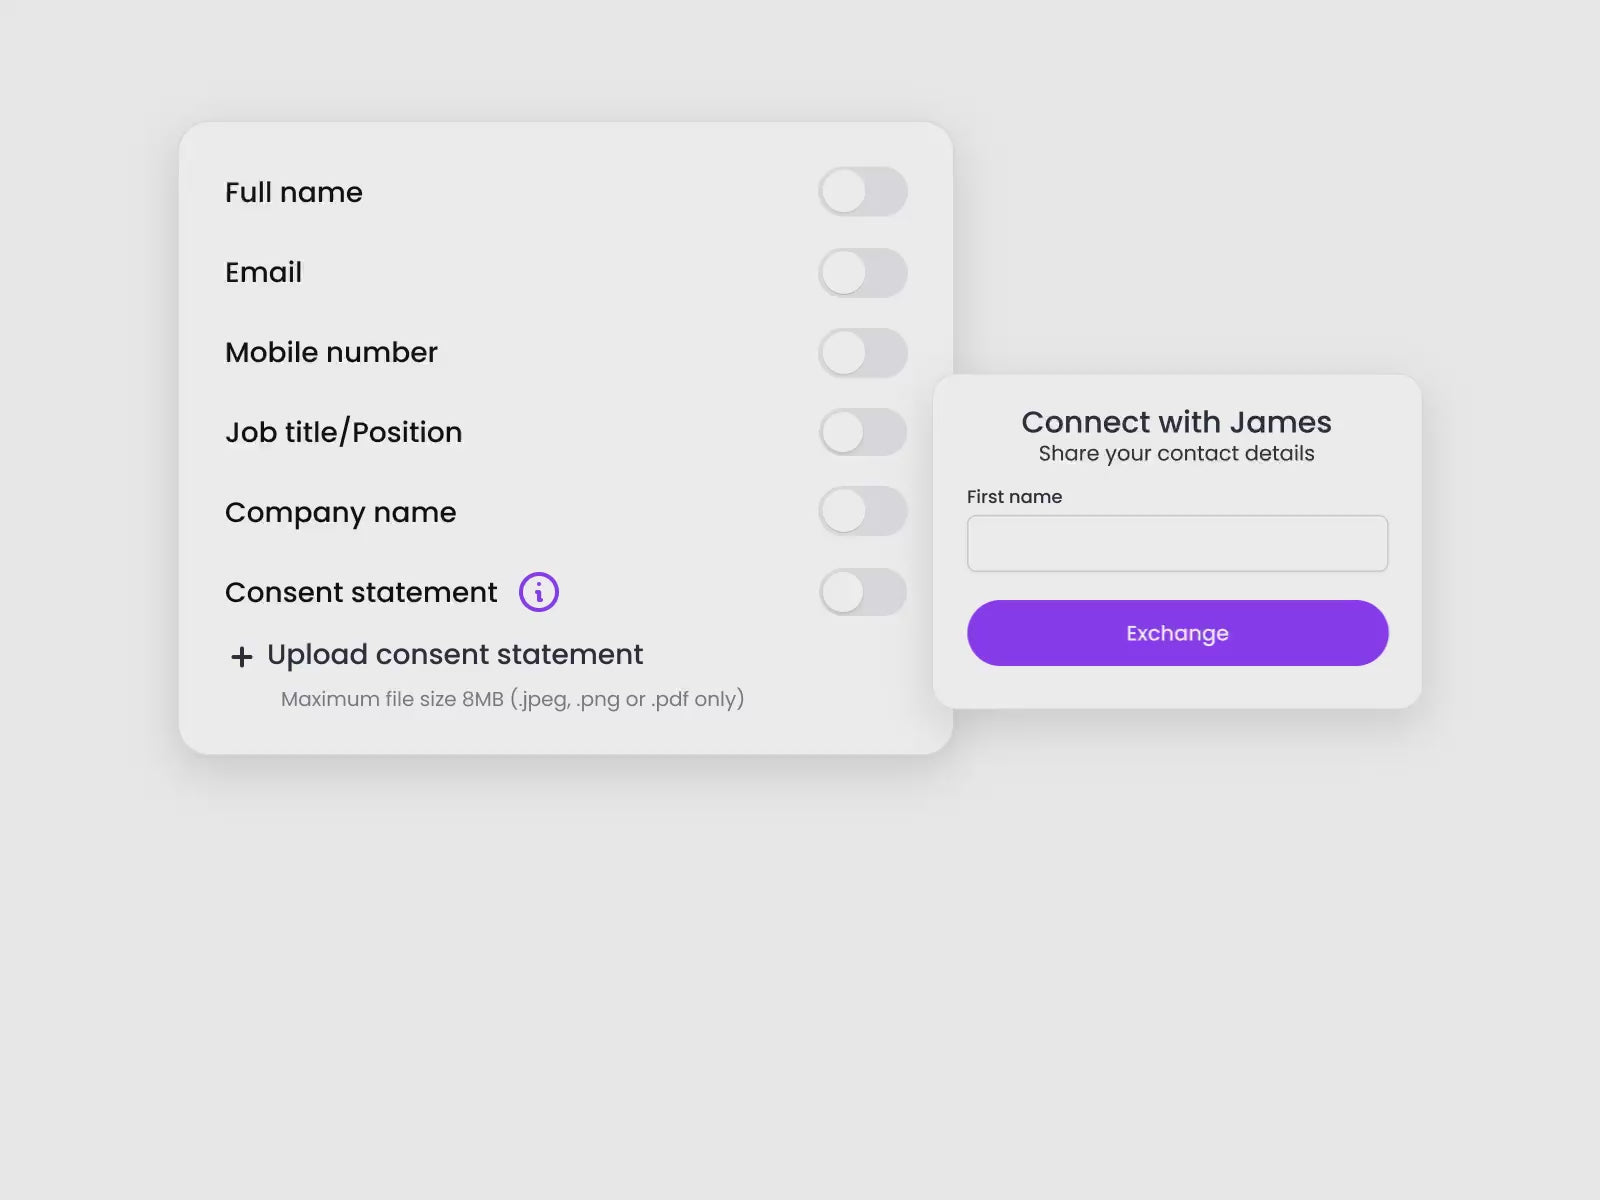1600x1200 pixels.
Task: Click the Consent statement label text
Action: 361,592
